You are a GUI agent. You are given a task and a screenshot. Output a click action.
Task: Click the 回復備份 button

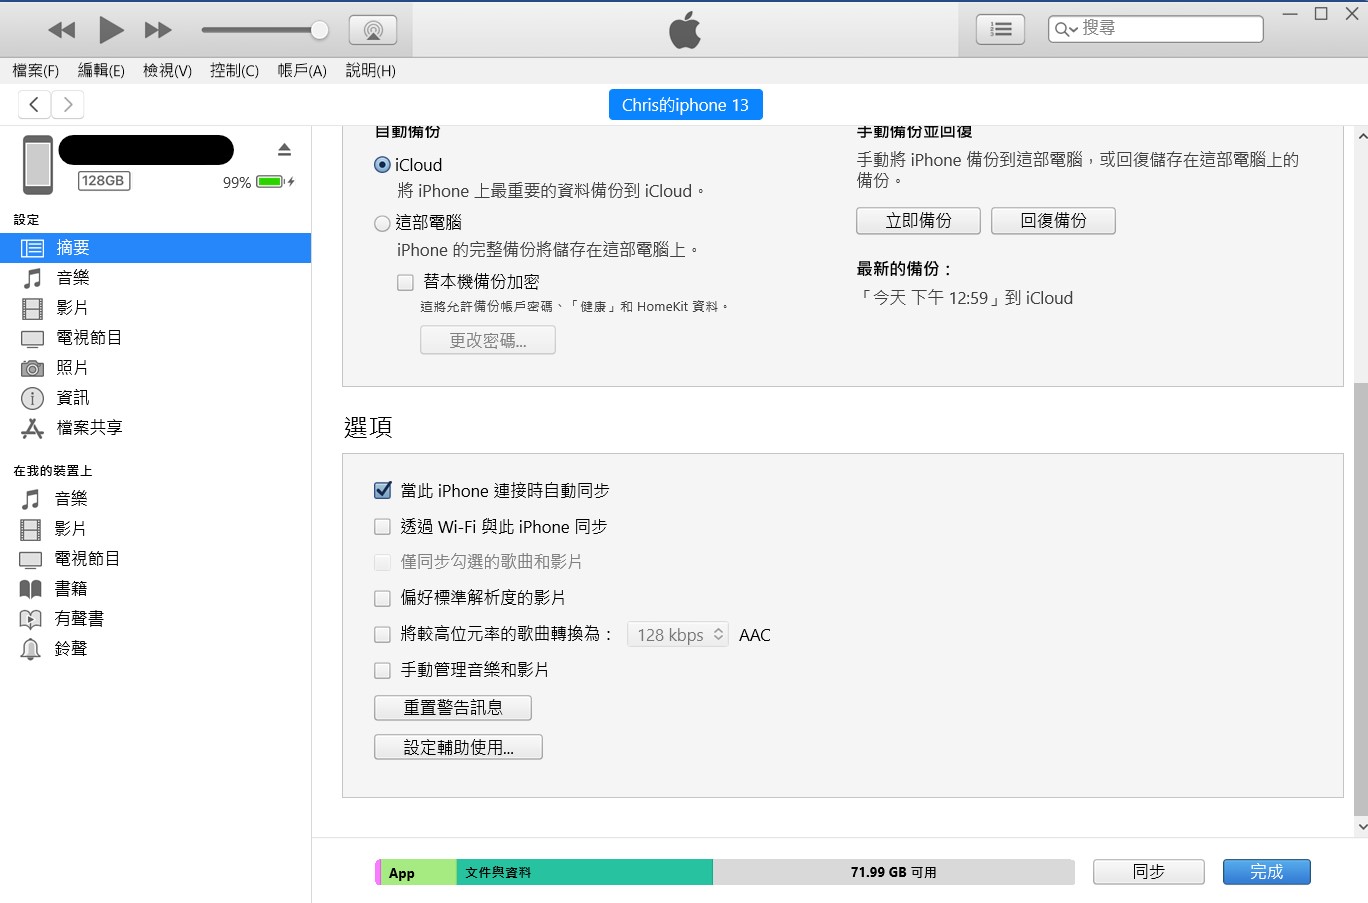(1053, 221)
